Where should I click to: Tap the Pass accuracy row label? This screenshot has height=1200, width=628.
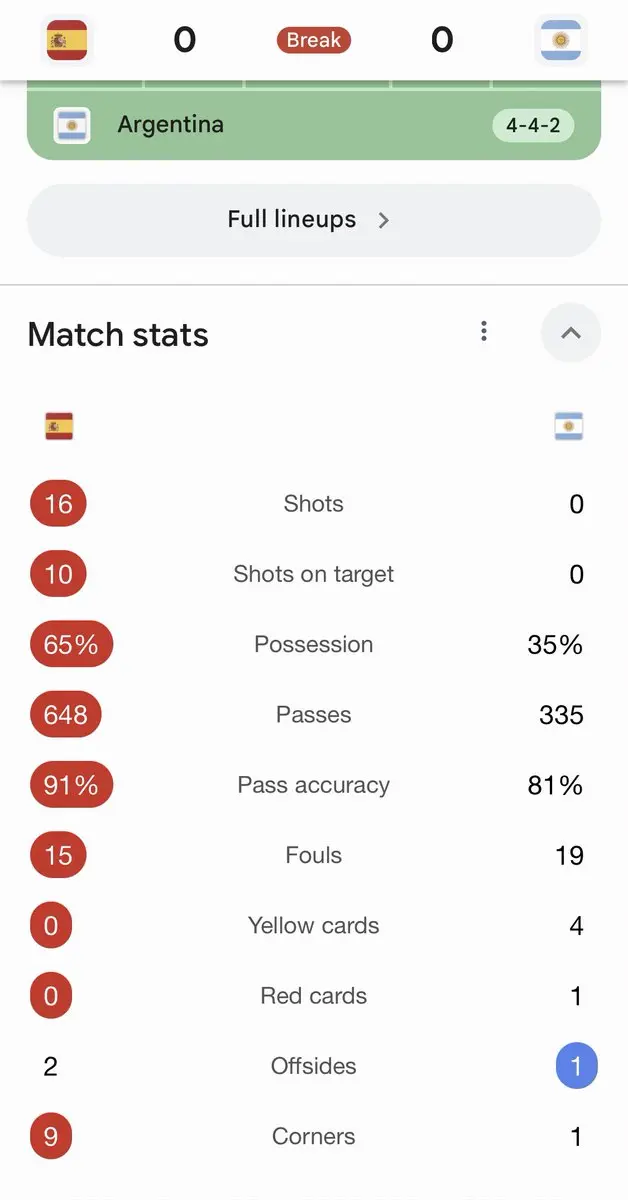(x=314, y=785)
